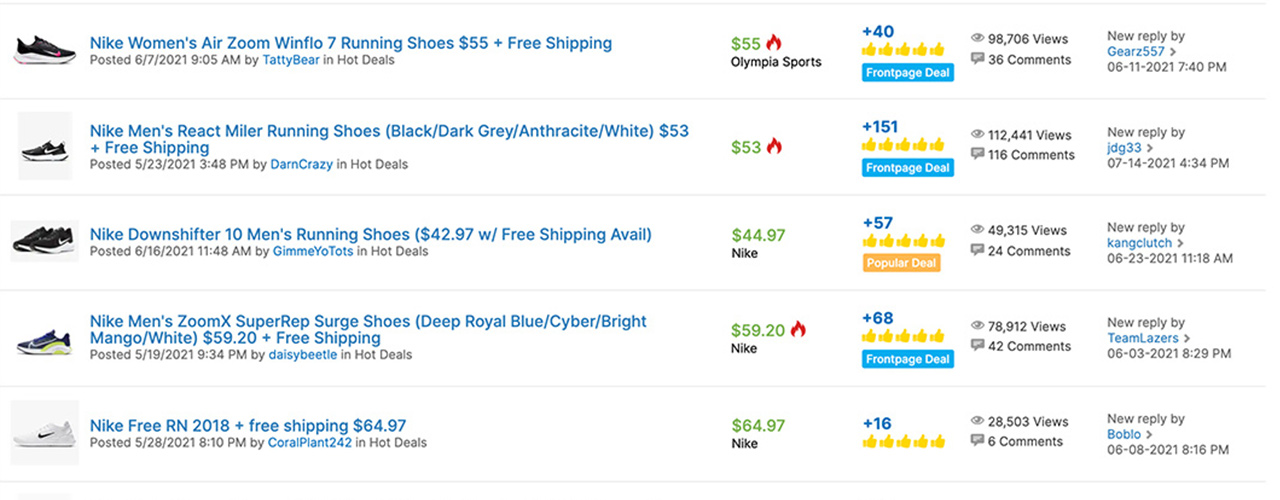
Task: Select Frontpage Deal badge on Winflo 7 deal
Action: [x=908, y=72]
